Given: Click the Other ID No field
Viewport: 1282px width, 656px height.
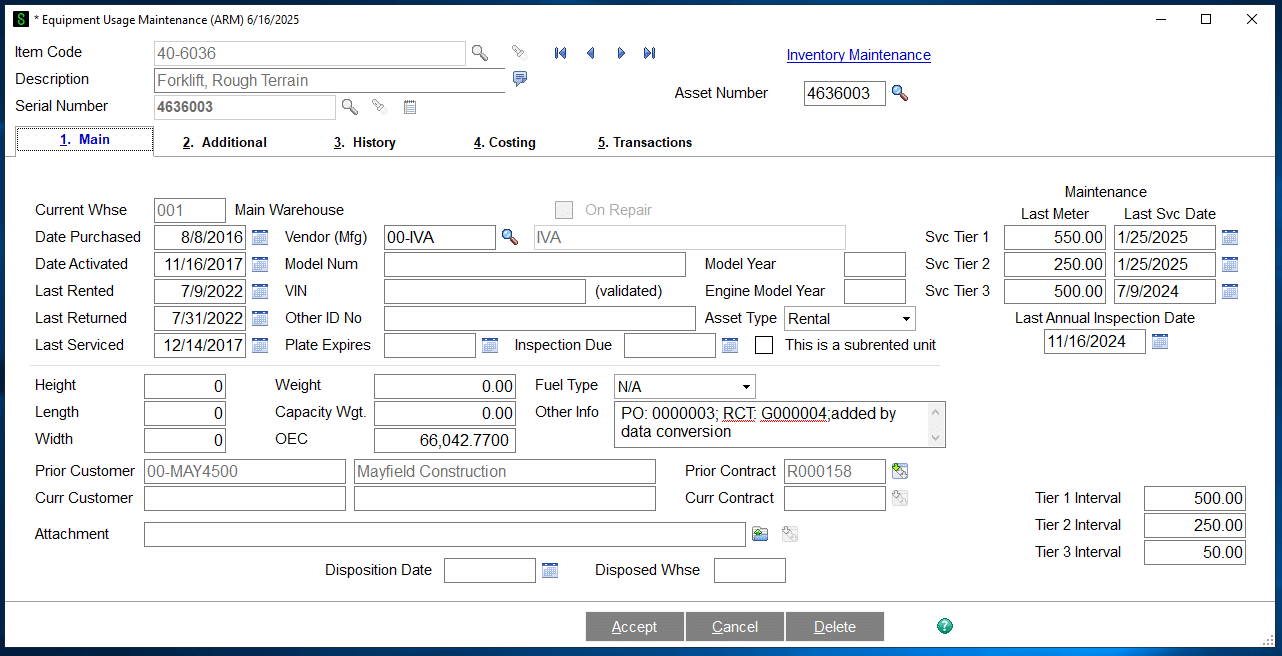Looking at the screenshot, I should click(x=540, y=318).
